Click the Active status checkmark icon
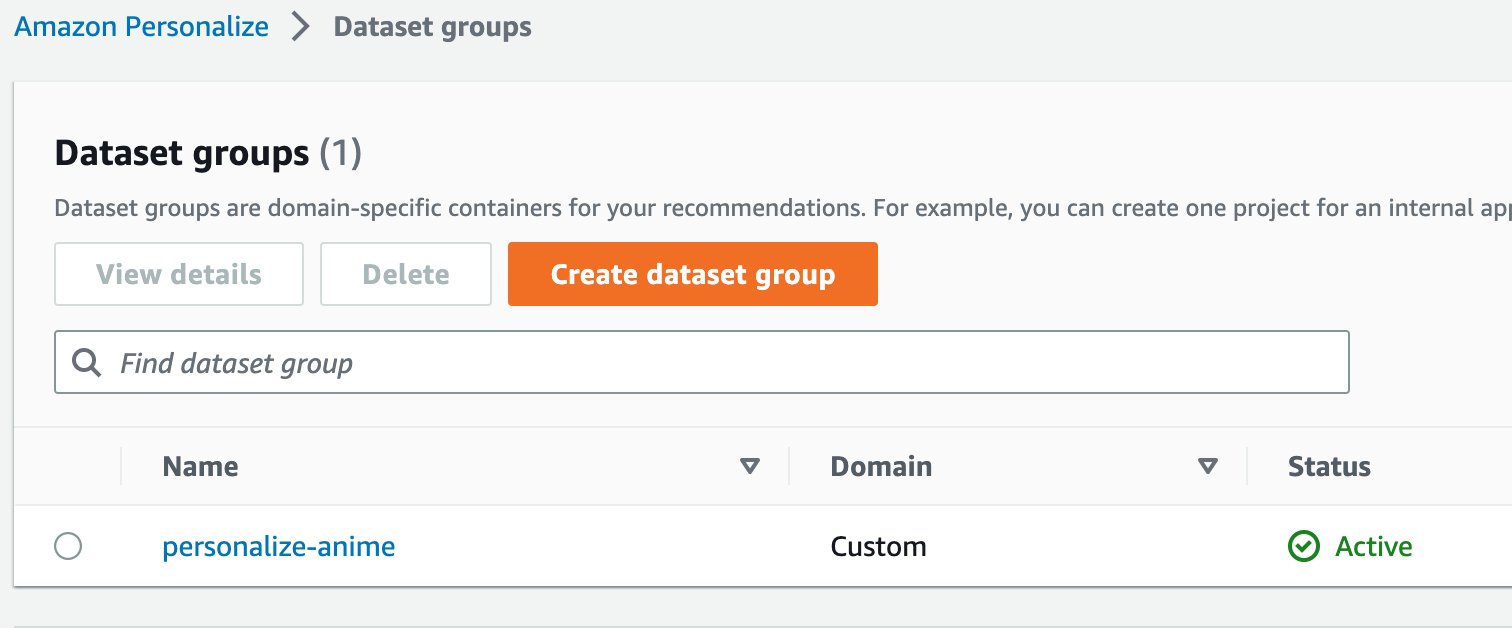Screen dimensions: 1512x628 pos(1303,546)
